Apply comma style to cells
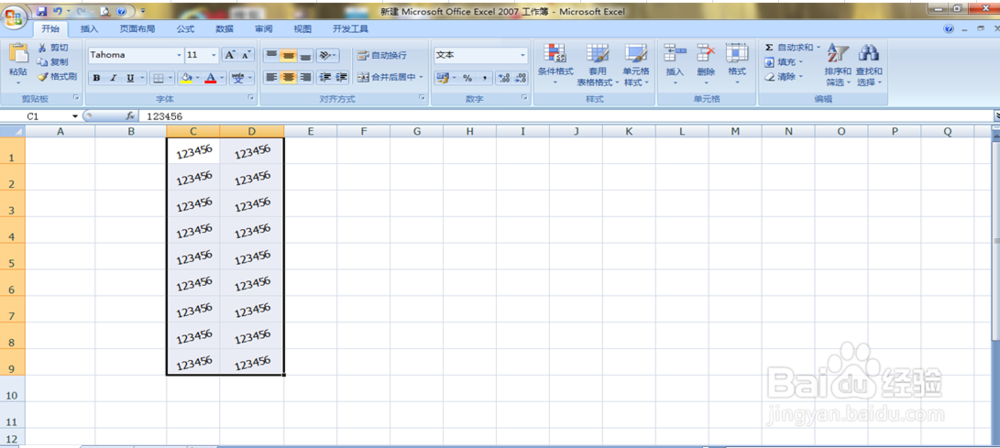The width and height of the screenshot is (1000, 448). pos(484,78)
